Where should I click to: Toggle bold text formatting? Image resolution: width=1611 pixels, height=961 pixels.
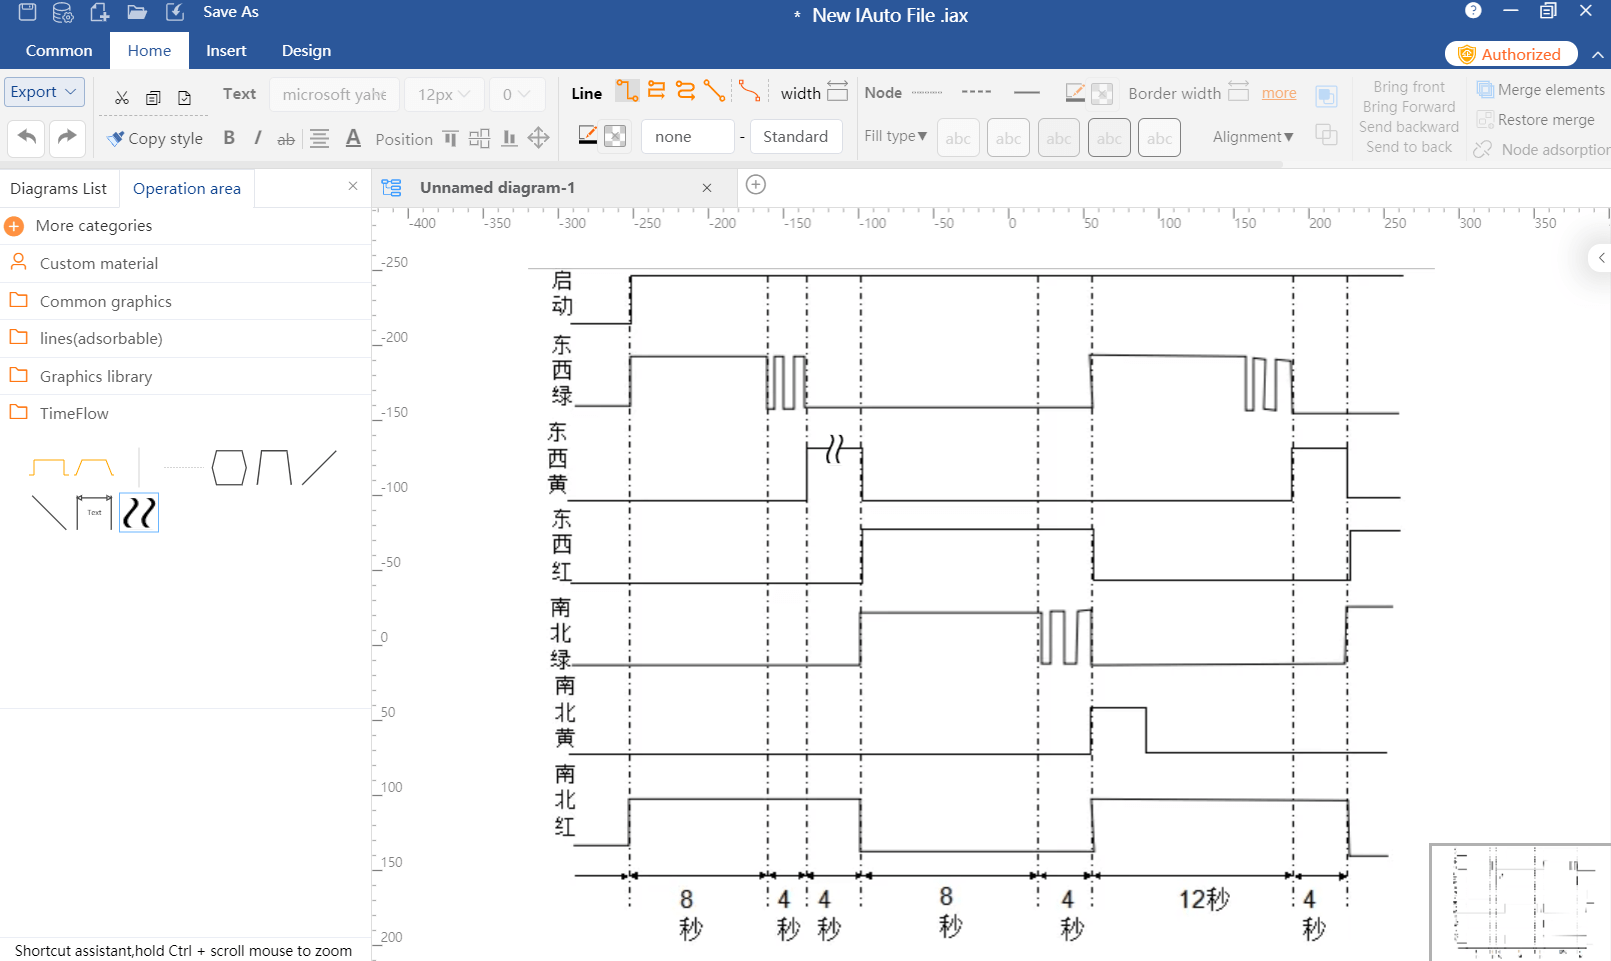(229, 138)
